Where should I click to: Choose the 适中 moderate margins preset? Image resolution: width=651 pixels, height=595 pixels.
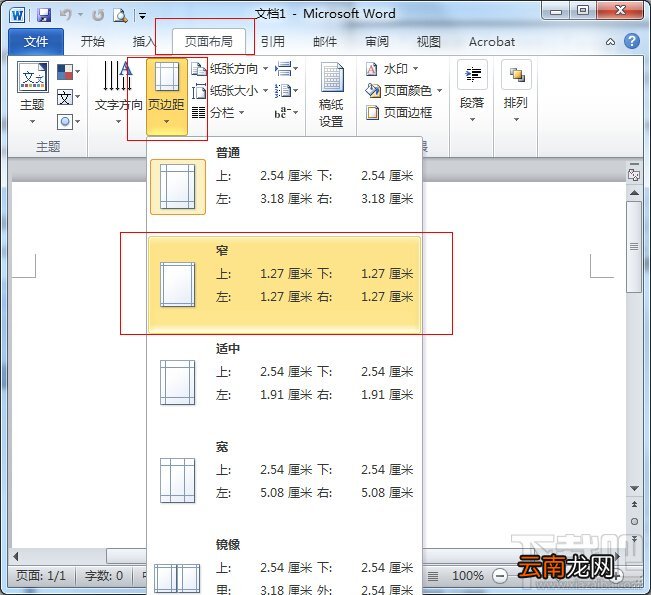click(x=285, y=382)
